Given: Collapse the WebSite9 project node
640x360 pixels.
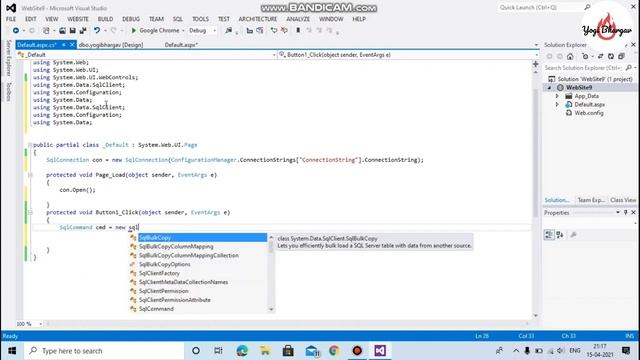Looking at the screenshot, I should (x=549, y=88).
